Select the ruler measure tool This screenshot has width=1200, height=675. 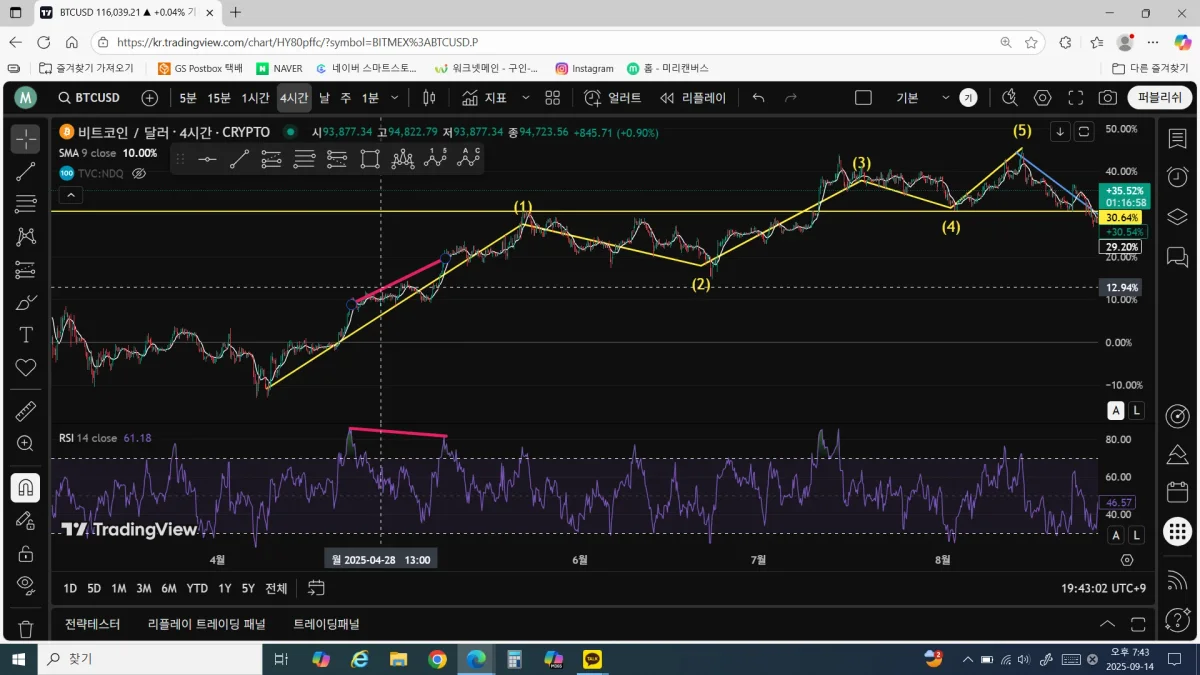25,411
